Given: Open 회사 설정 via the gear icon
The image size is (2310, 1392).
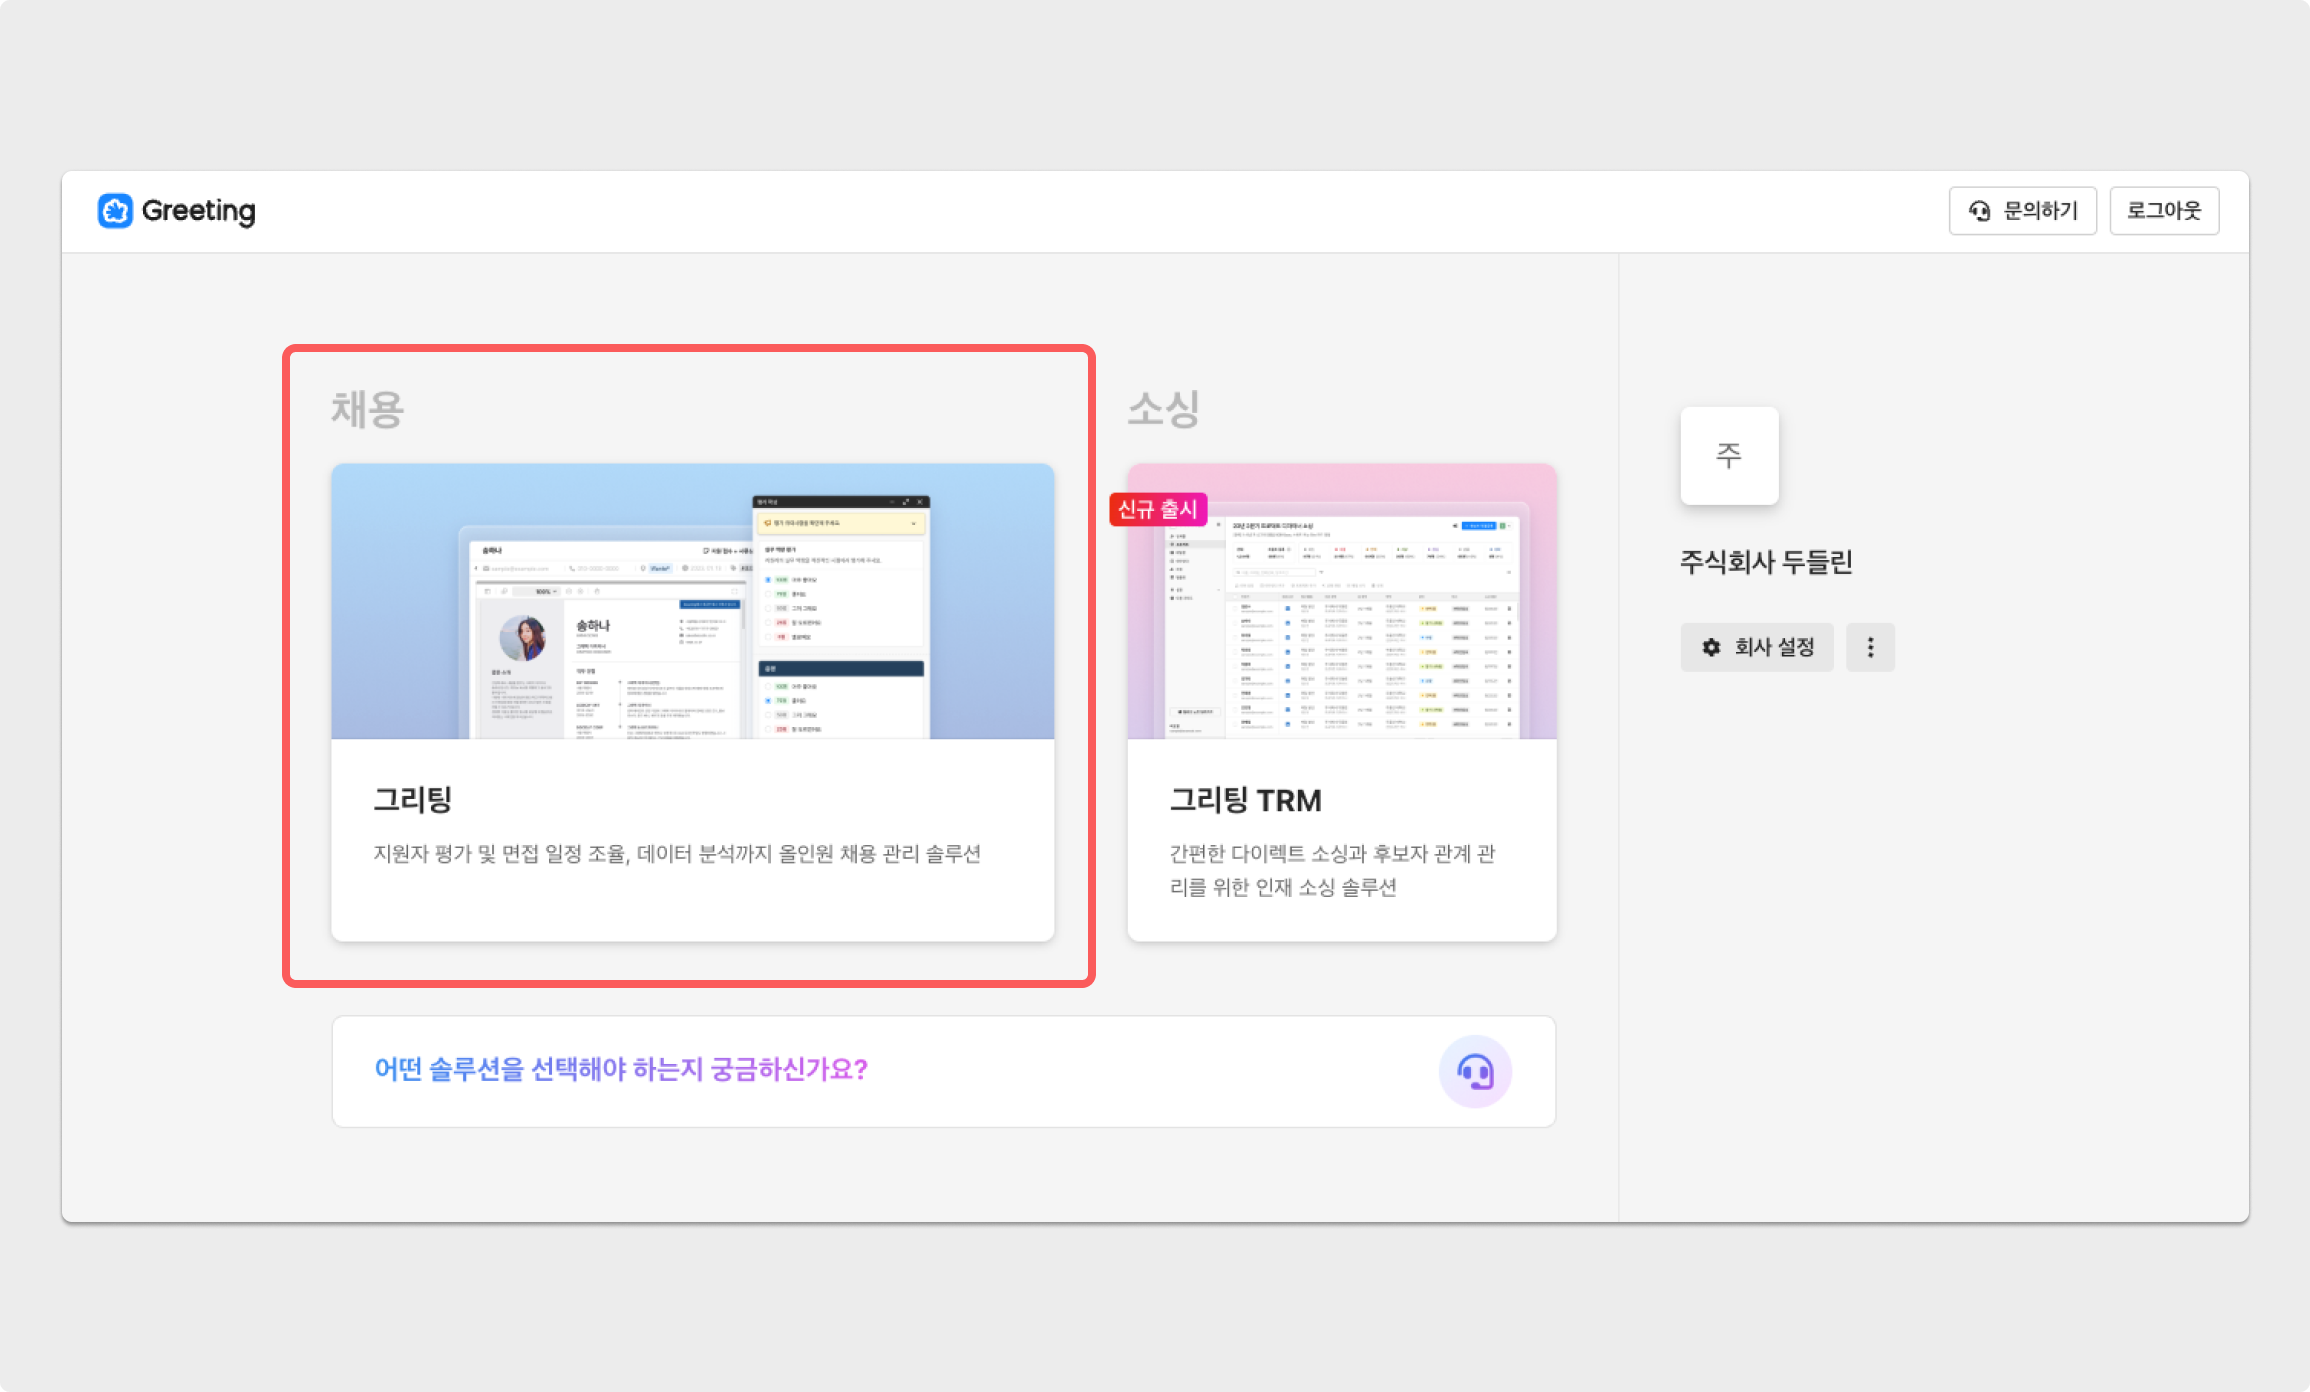Looking at the screenshot, I should (x=1712, y=647).
